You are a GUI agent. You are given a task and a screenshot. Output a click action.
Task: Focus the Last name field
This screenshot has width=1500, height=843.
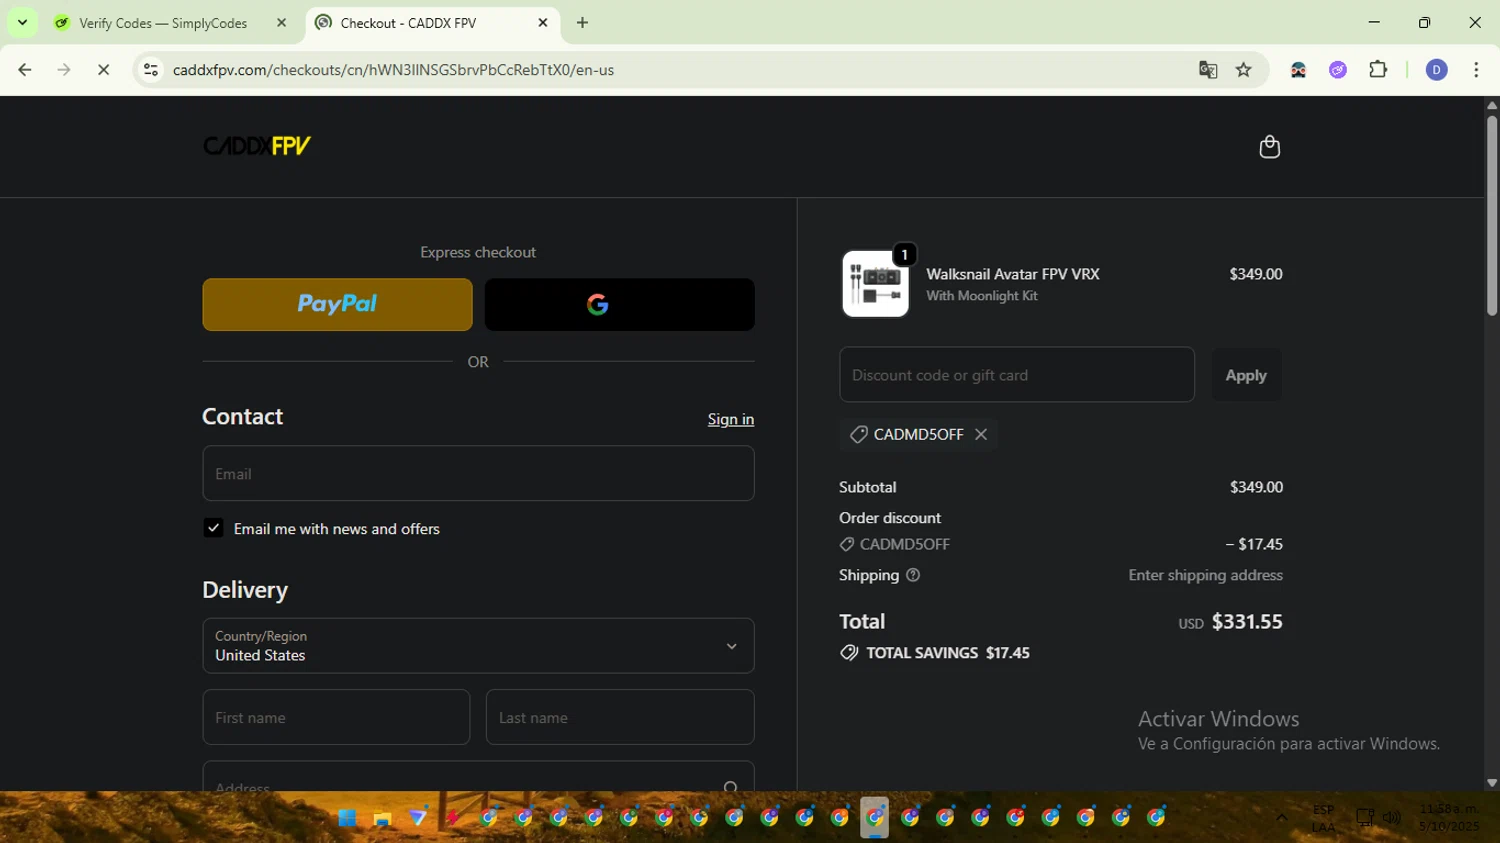(x=620, y=717)
